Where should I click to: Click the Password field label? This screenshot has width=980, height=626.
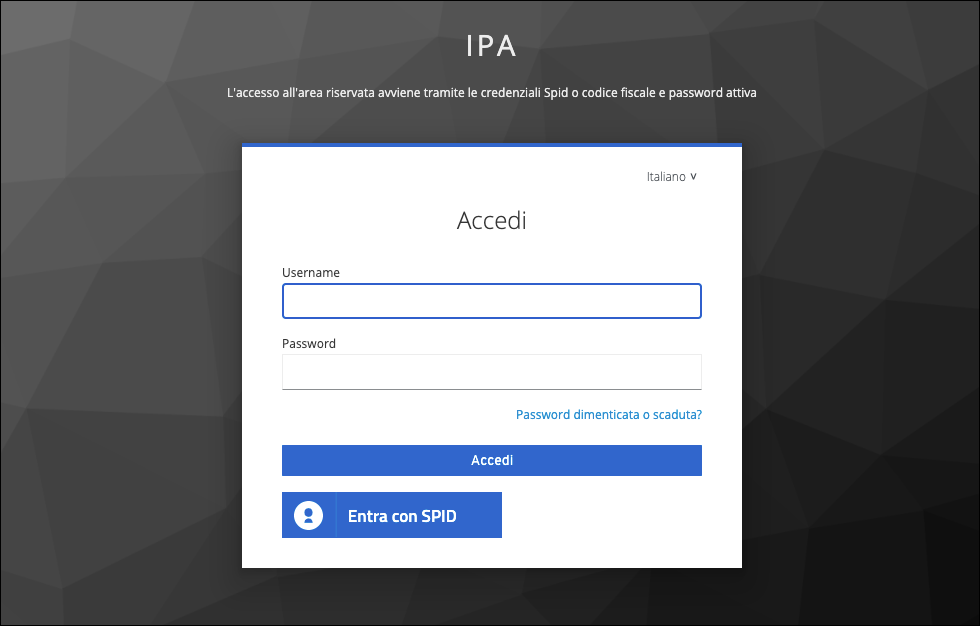[x=309, y=343]
